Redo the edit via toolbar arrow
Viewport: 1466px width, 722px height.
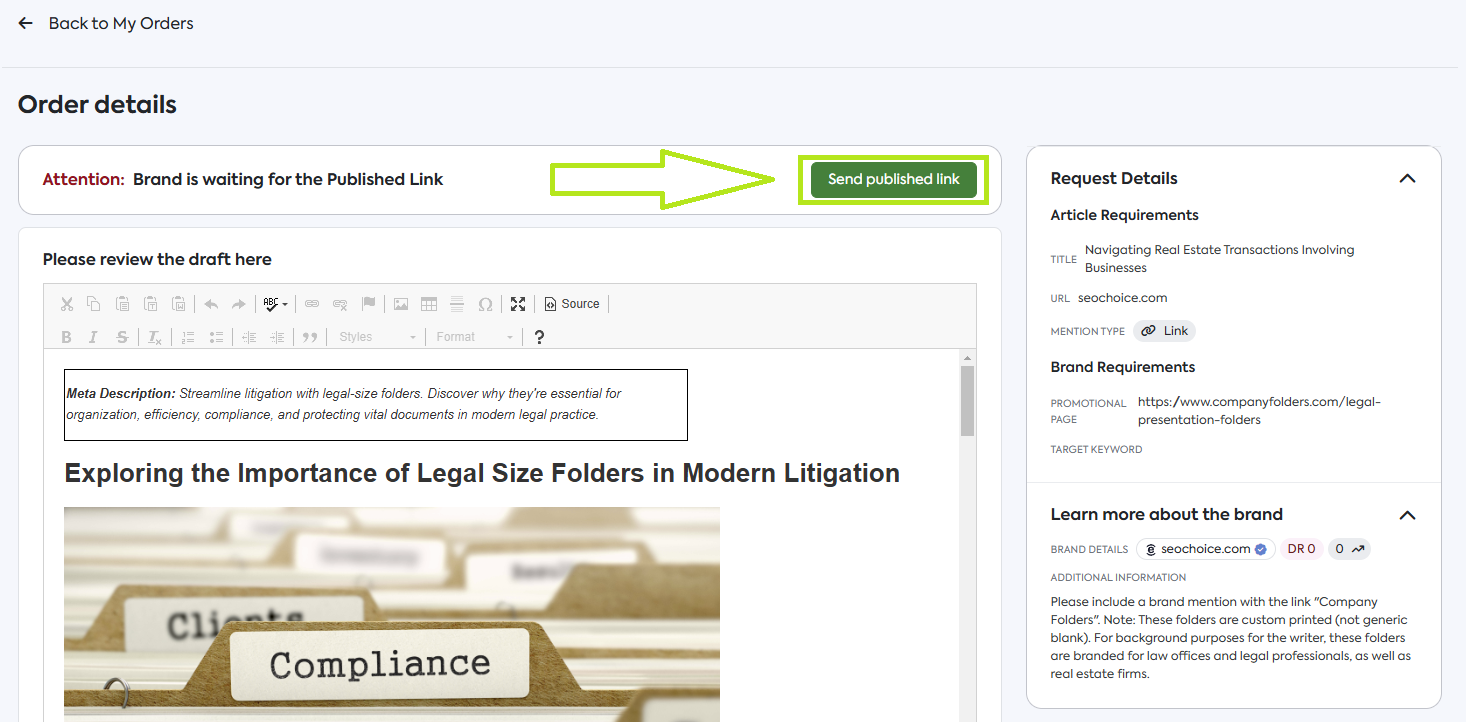pyautogui.click(x=238, y=304)
